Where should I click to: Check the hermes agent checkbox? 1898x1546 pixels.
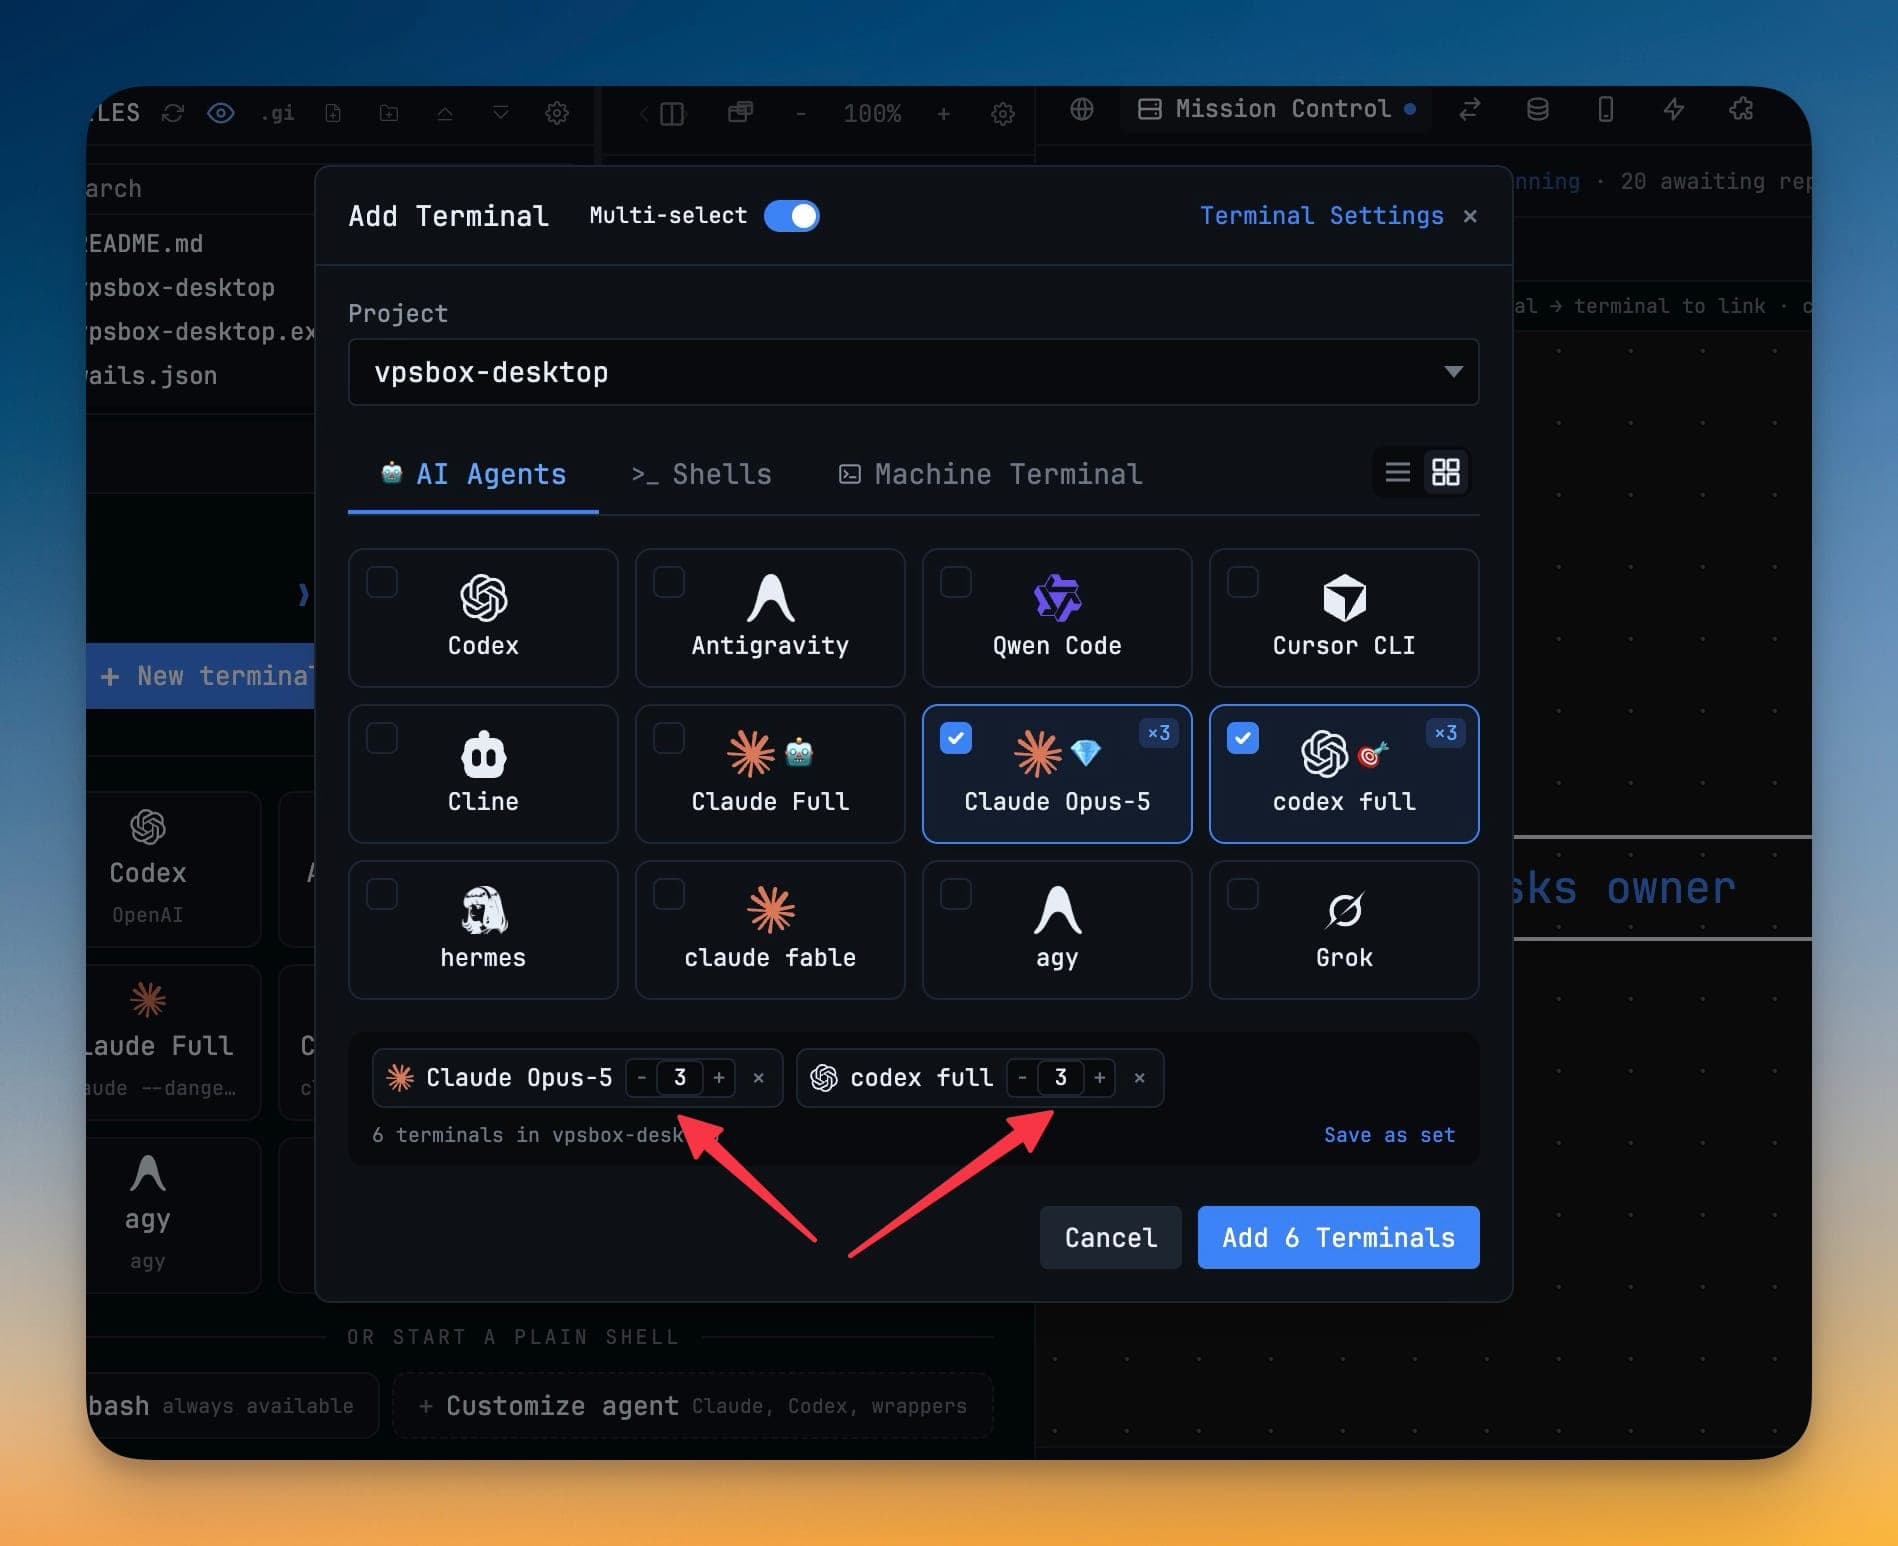pyautogui.click(x=382, y=894)
